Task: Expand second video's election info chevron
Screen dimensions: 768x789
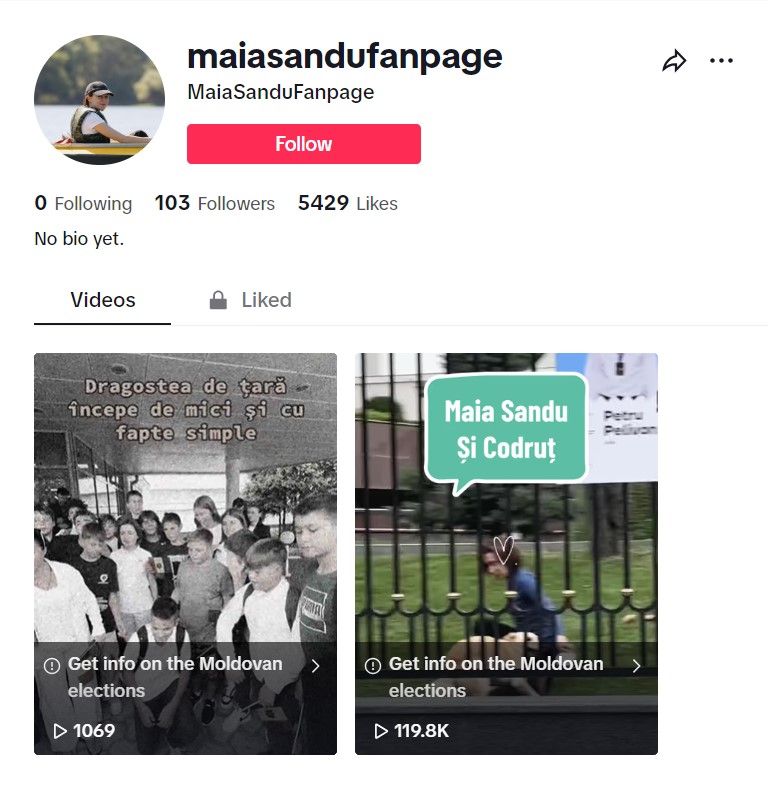Action: [x=637, y=666]
